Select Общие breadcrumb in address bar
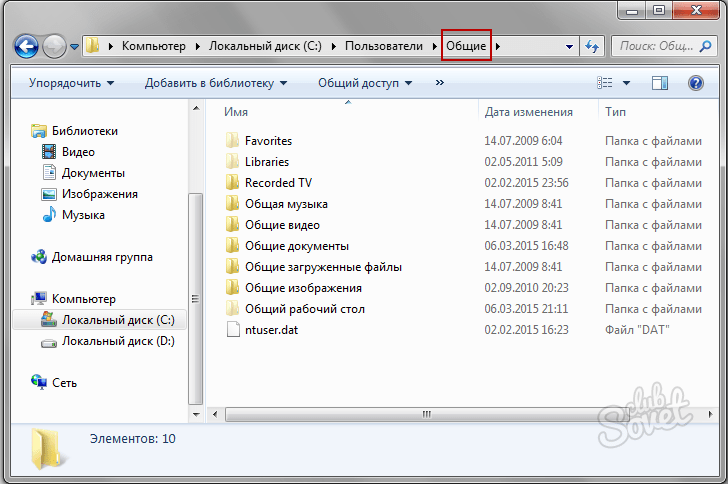 [466, 46]
